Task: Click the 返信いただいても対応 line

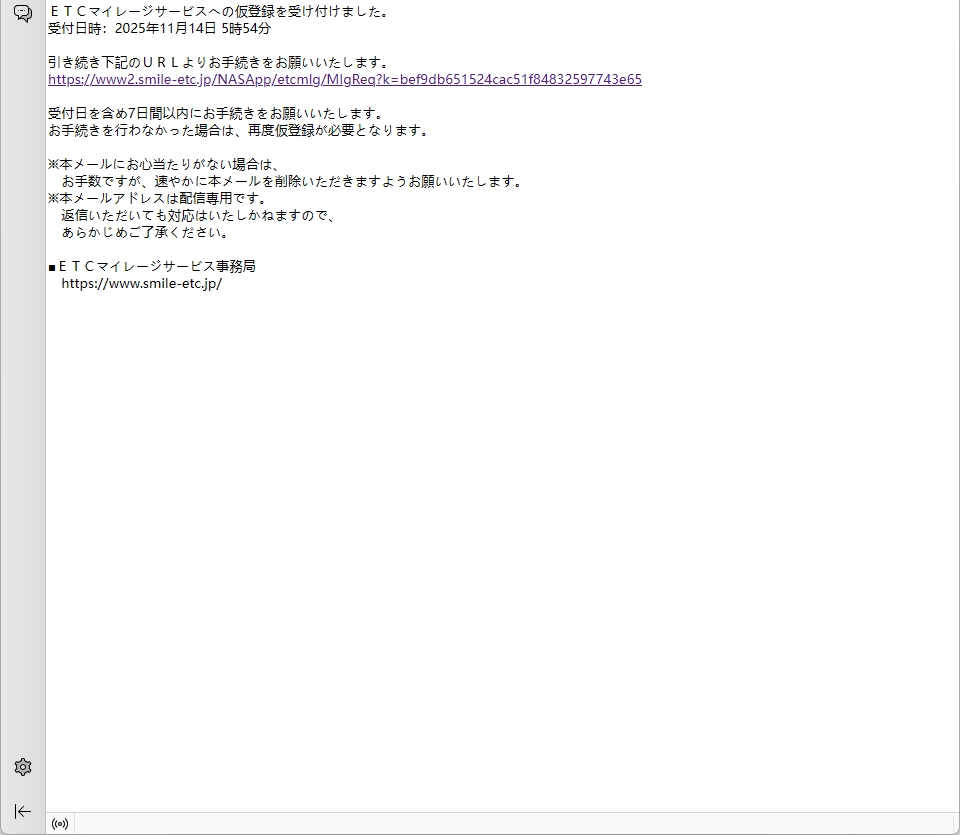Action: coord(197,216)
